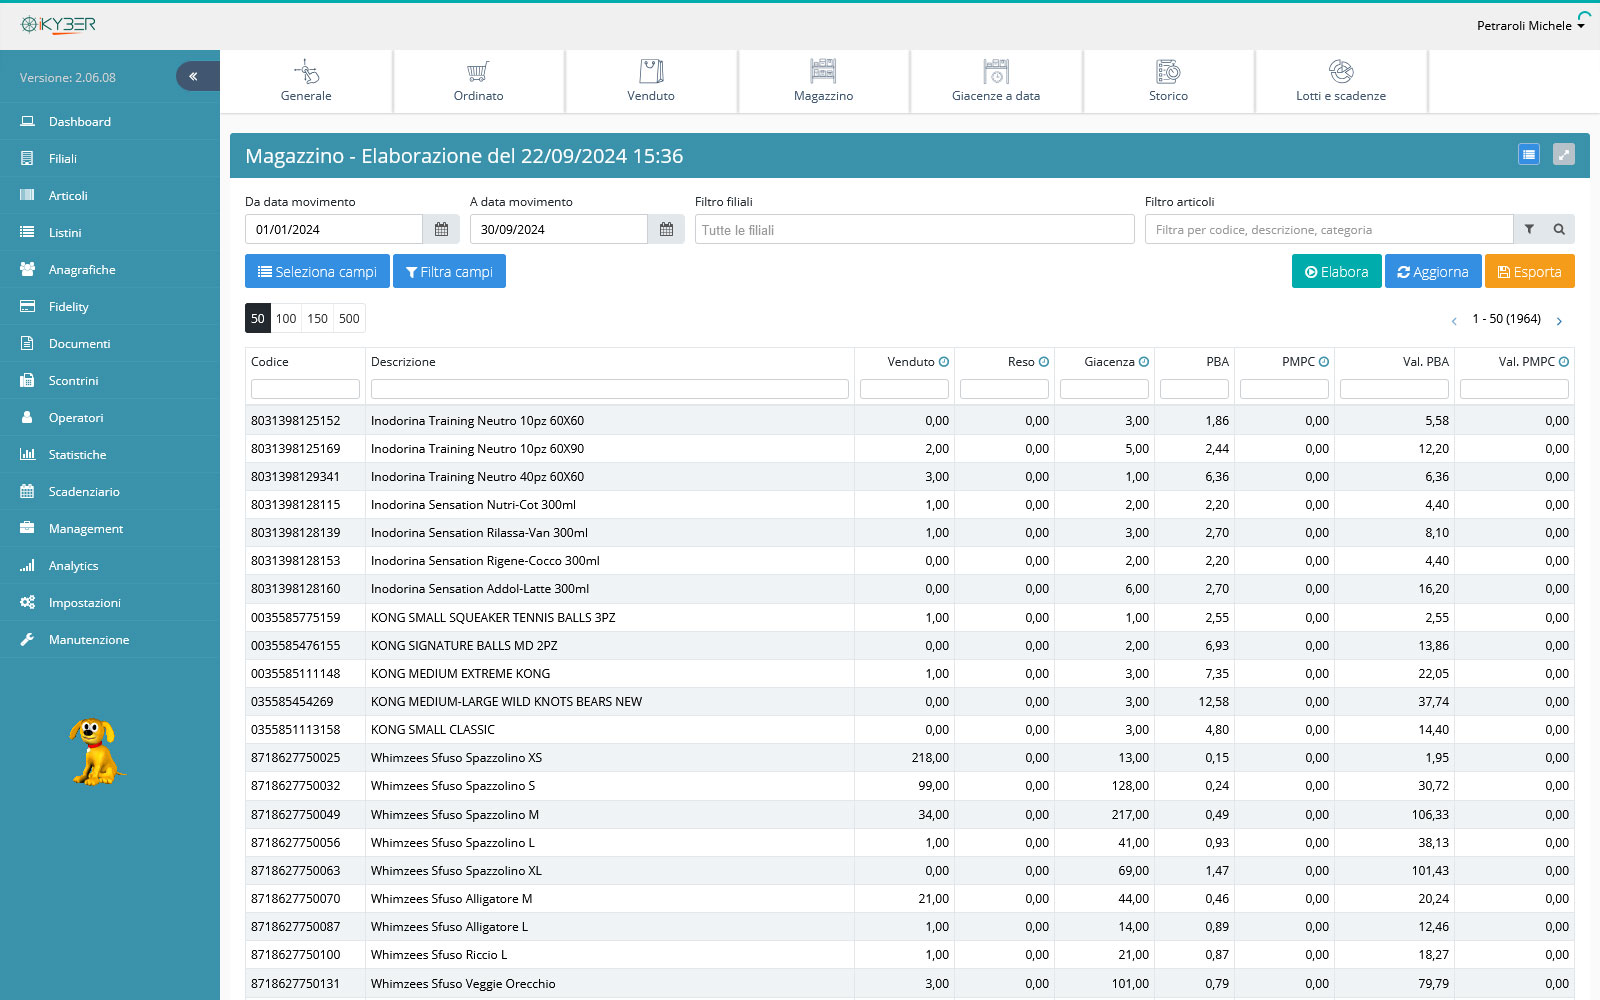The height and width of the screenshot is (1000, 1600).
Task: Click the funnel icon in Filtro articoli
Action: pos(1529,229)
